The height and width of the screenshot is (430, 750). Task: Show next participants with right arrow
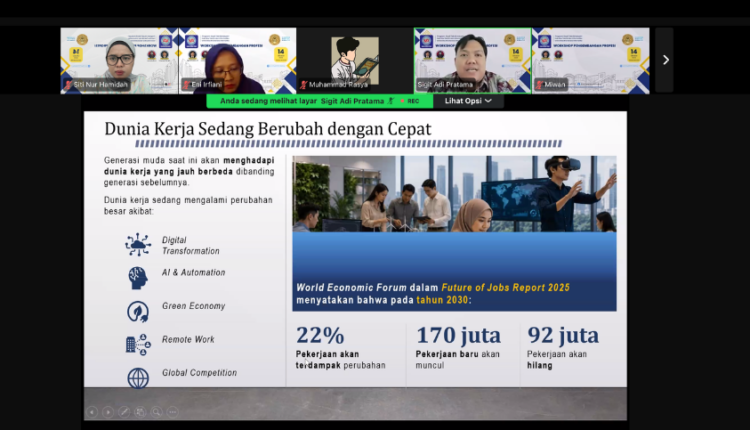click(665, 60)
